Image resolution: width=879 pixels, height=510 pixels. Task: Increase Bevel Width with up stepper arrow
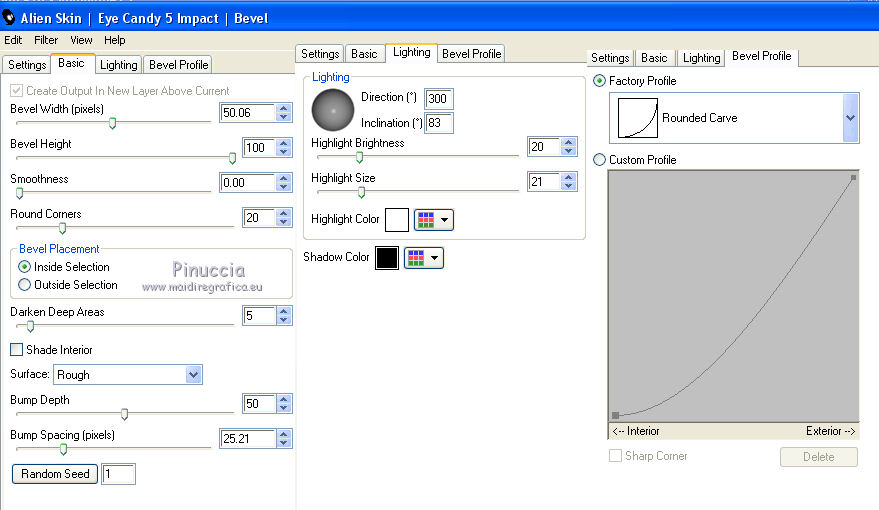(x=284, y=108)
